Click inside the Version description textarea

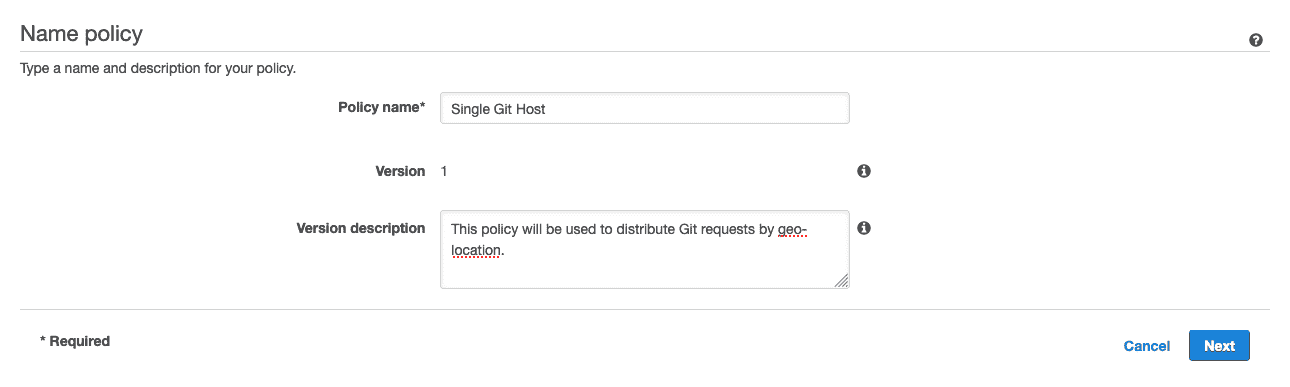pos(645,249)
